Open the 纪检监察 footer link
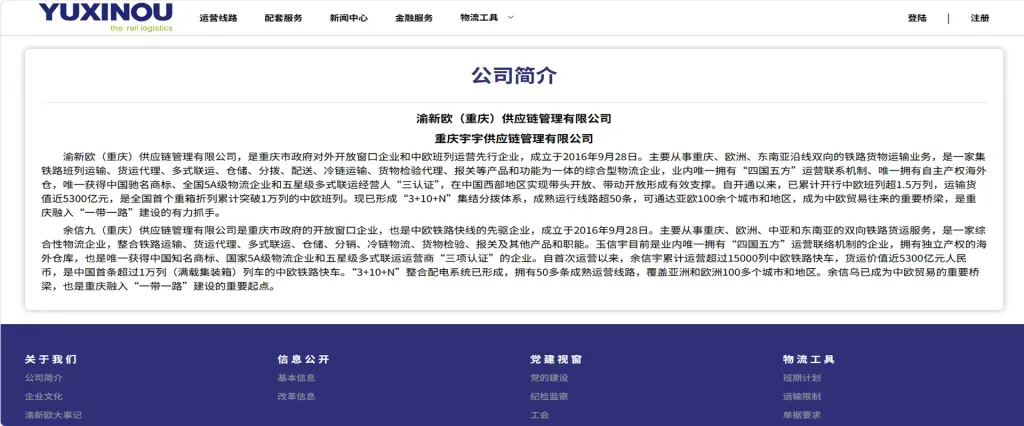 tap(549, 396)
